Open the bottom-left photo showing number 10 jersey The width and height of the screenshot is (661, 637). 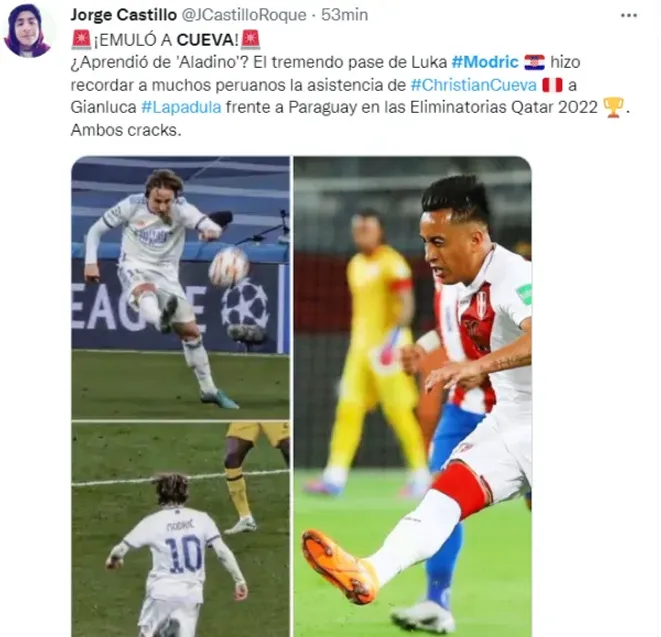[x=180, y=529]
